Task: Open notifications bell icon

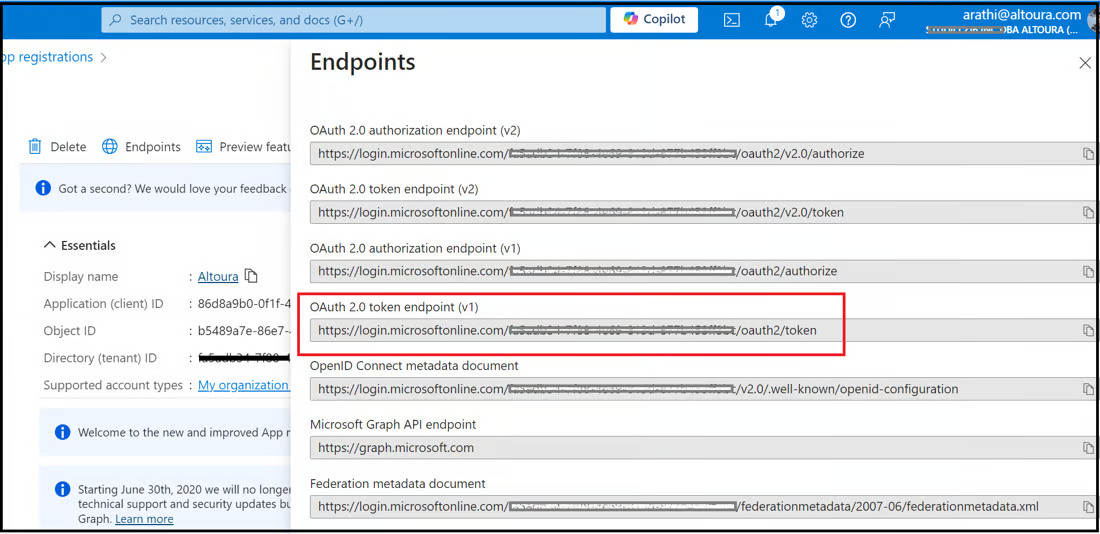Action: [771, 20]
